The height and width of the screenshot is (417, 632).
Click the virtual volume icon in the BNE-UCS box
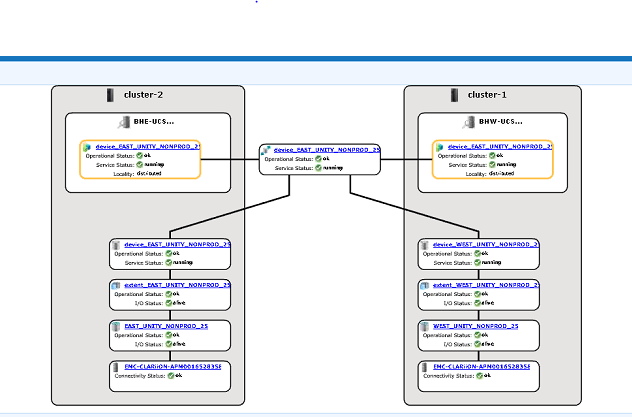point(88,146)
